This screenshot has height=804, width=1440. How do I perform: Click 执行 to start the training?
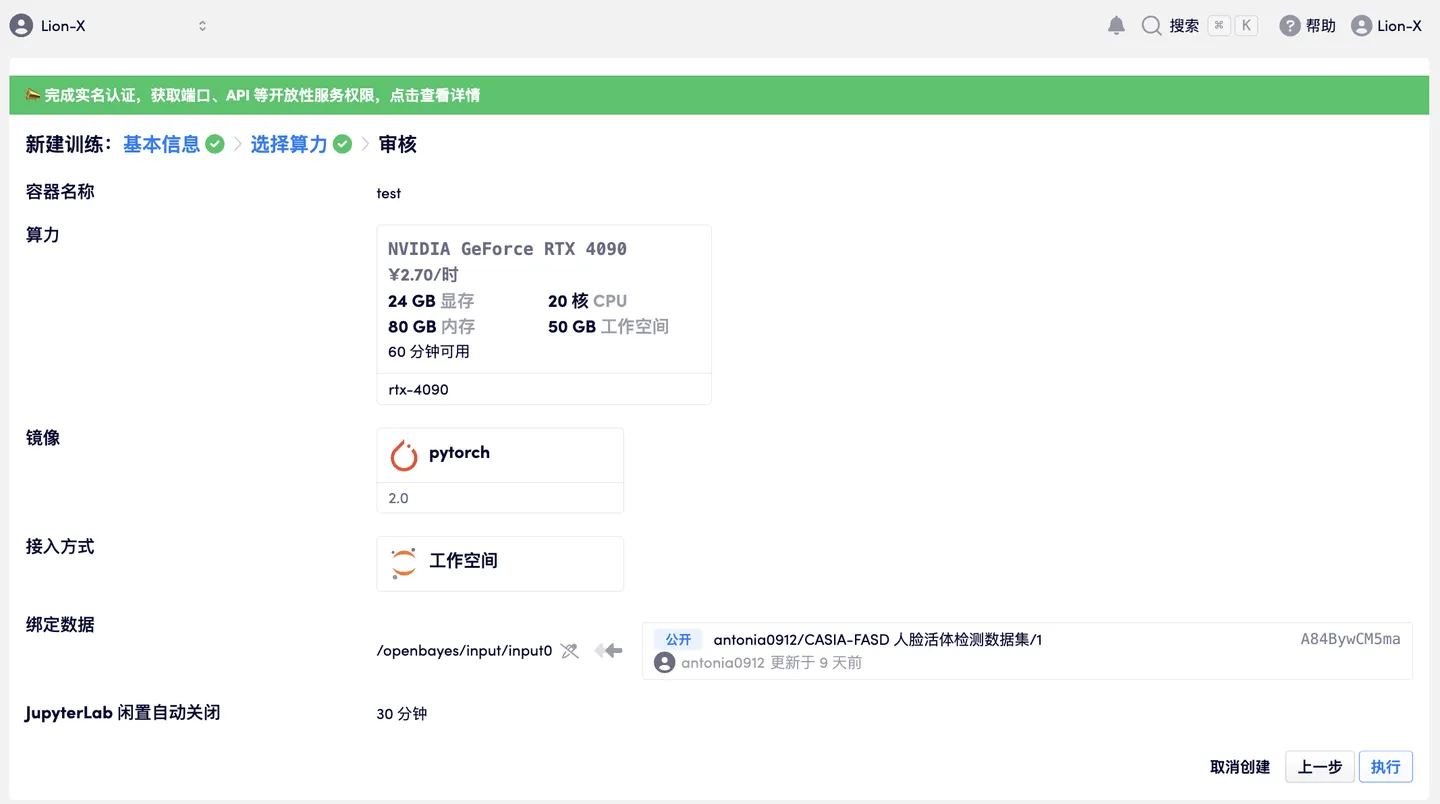point(1386,766)
